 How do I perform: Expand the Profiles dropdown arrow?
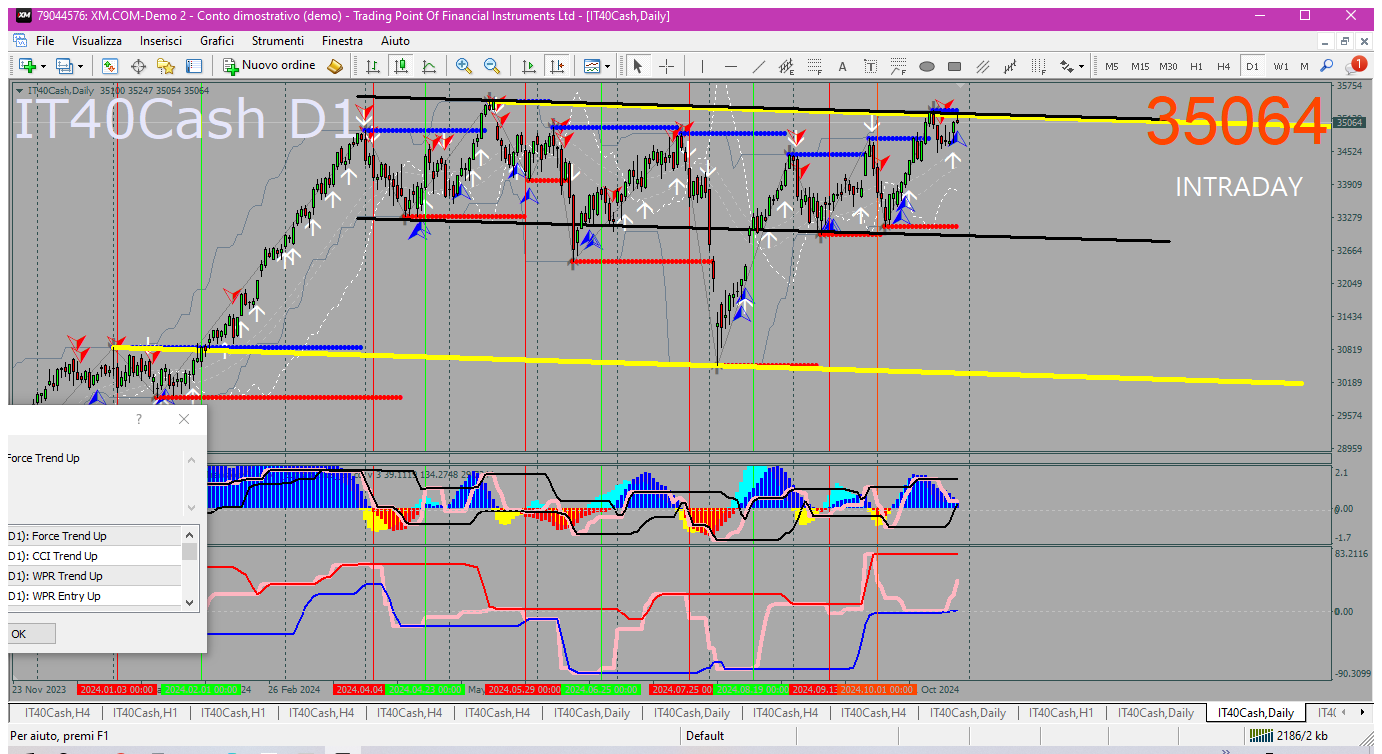pyautogui.click(x=80, y=66)
